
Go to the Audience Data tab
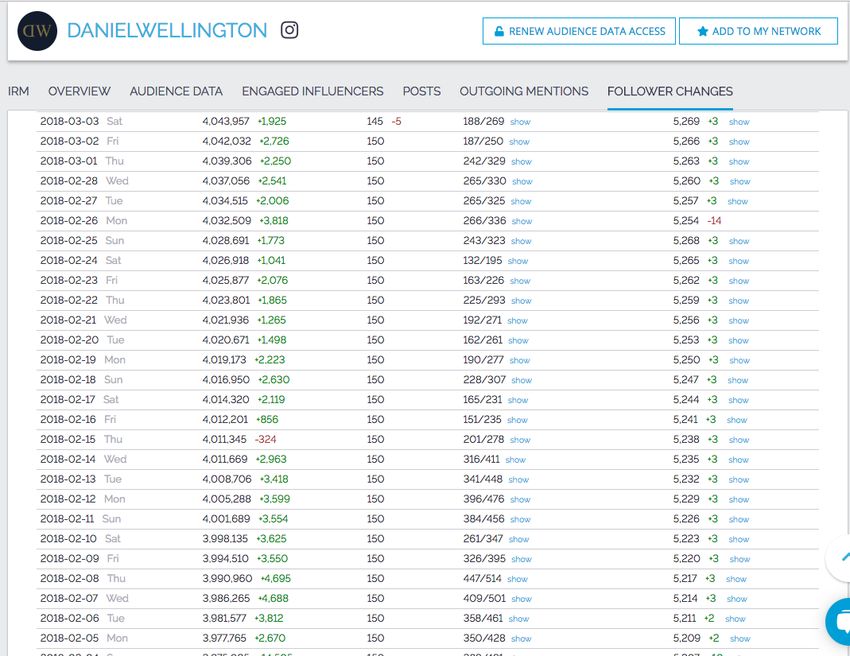tap(176, 91)
